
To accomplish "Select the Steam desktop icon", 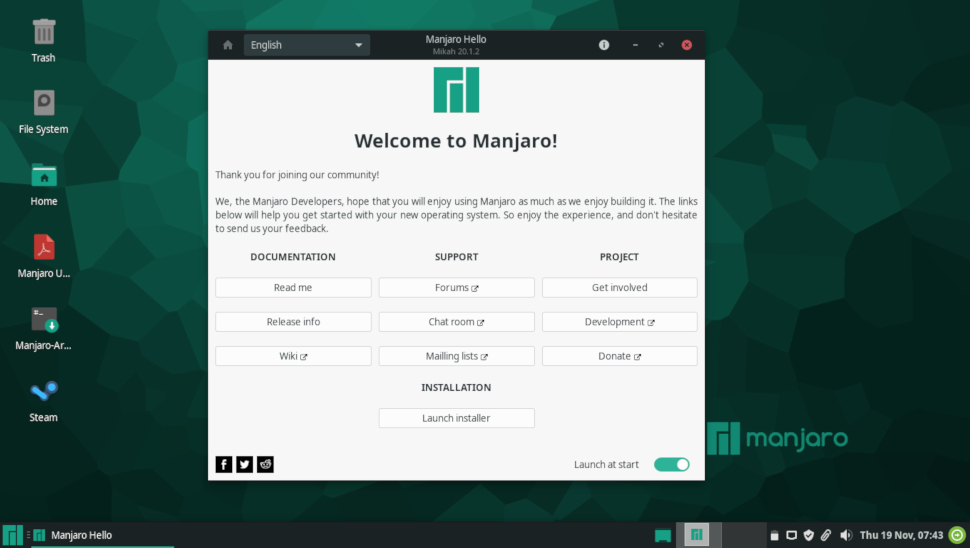I will click(x=43, y=401).
